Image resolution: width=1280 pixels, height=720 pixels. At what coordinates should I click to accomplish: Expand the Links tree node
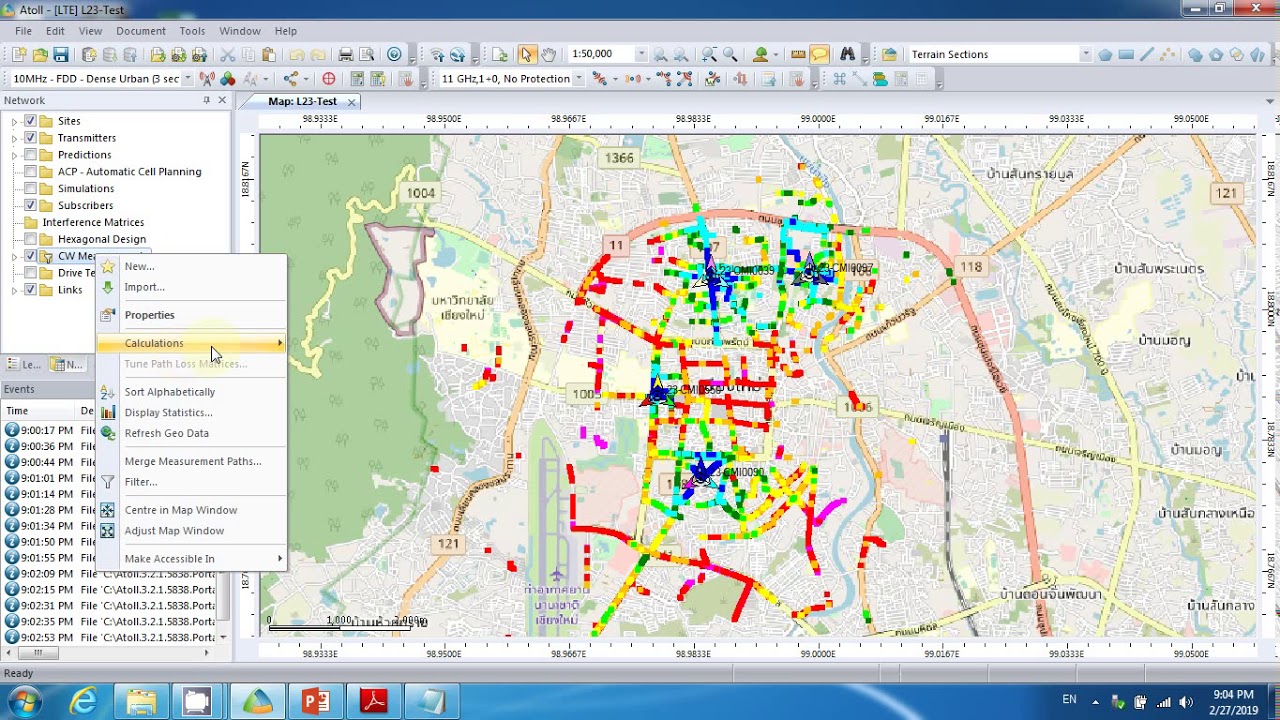15,290
